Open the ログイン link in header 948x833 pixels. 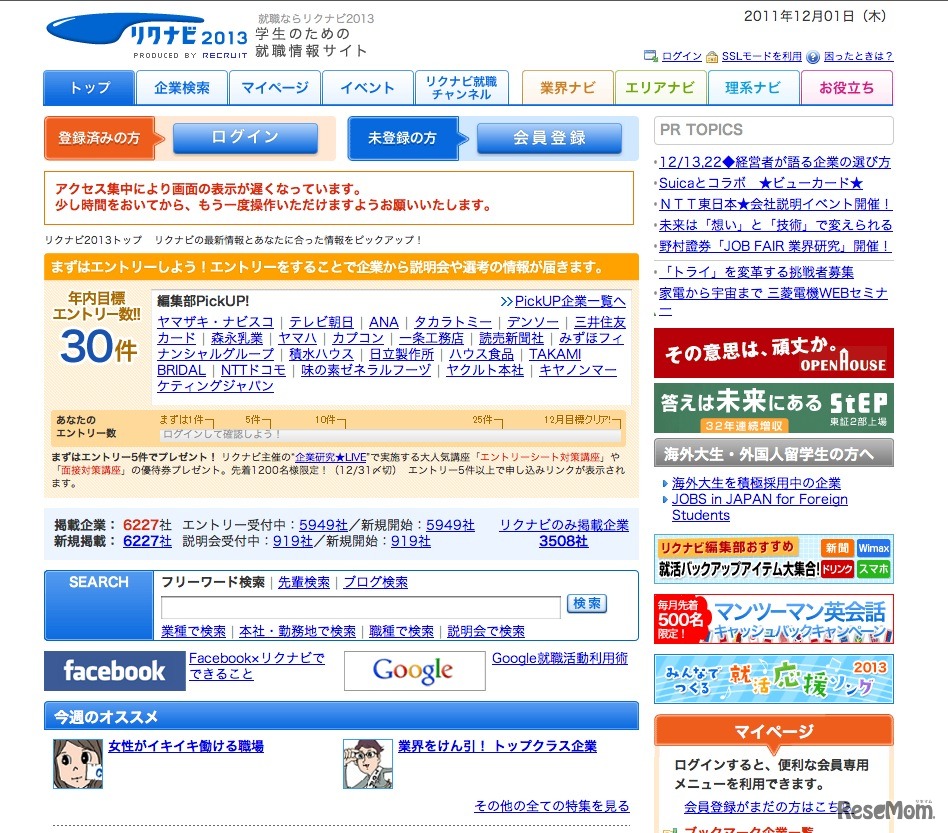pos(681,56)
